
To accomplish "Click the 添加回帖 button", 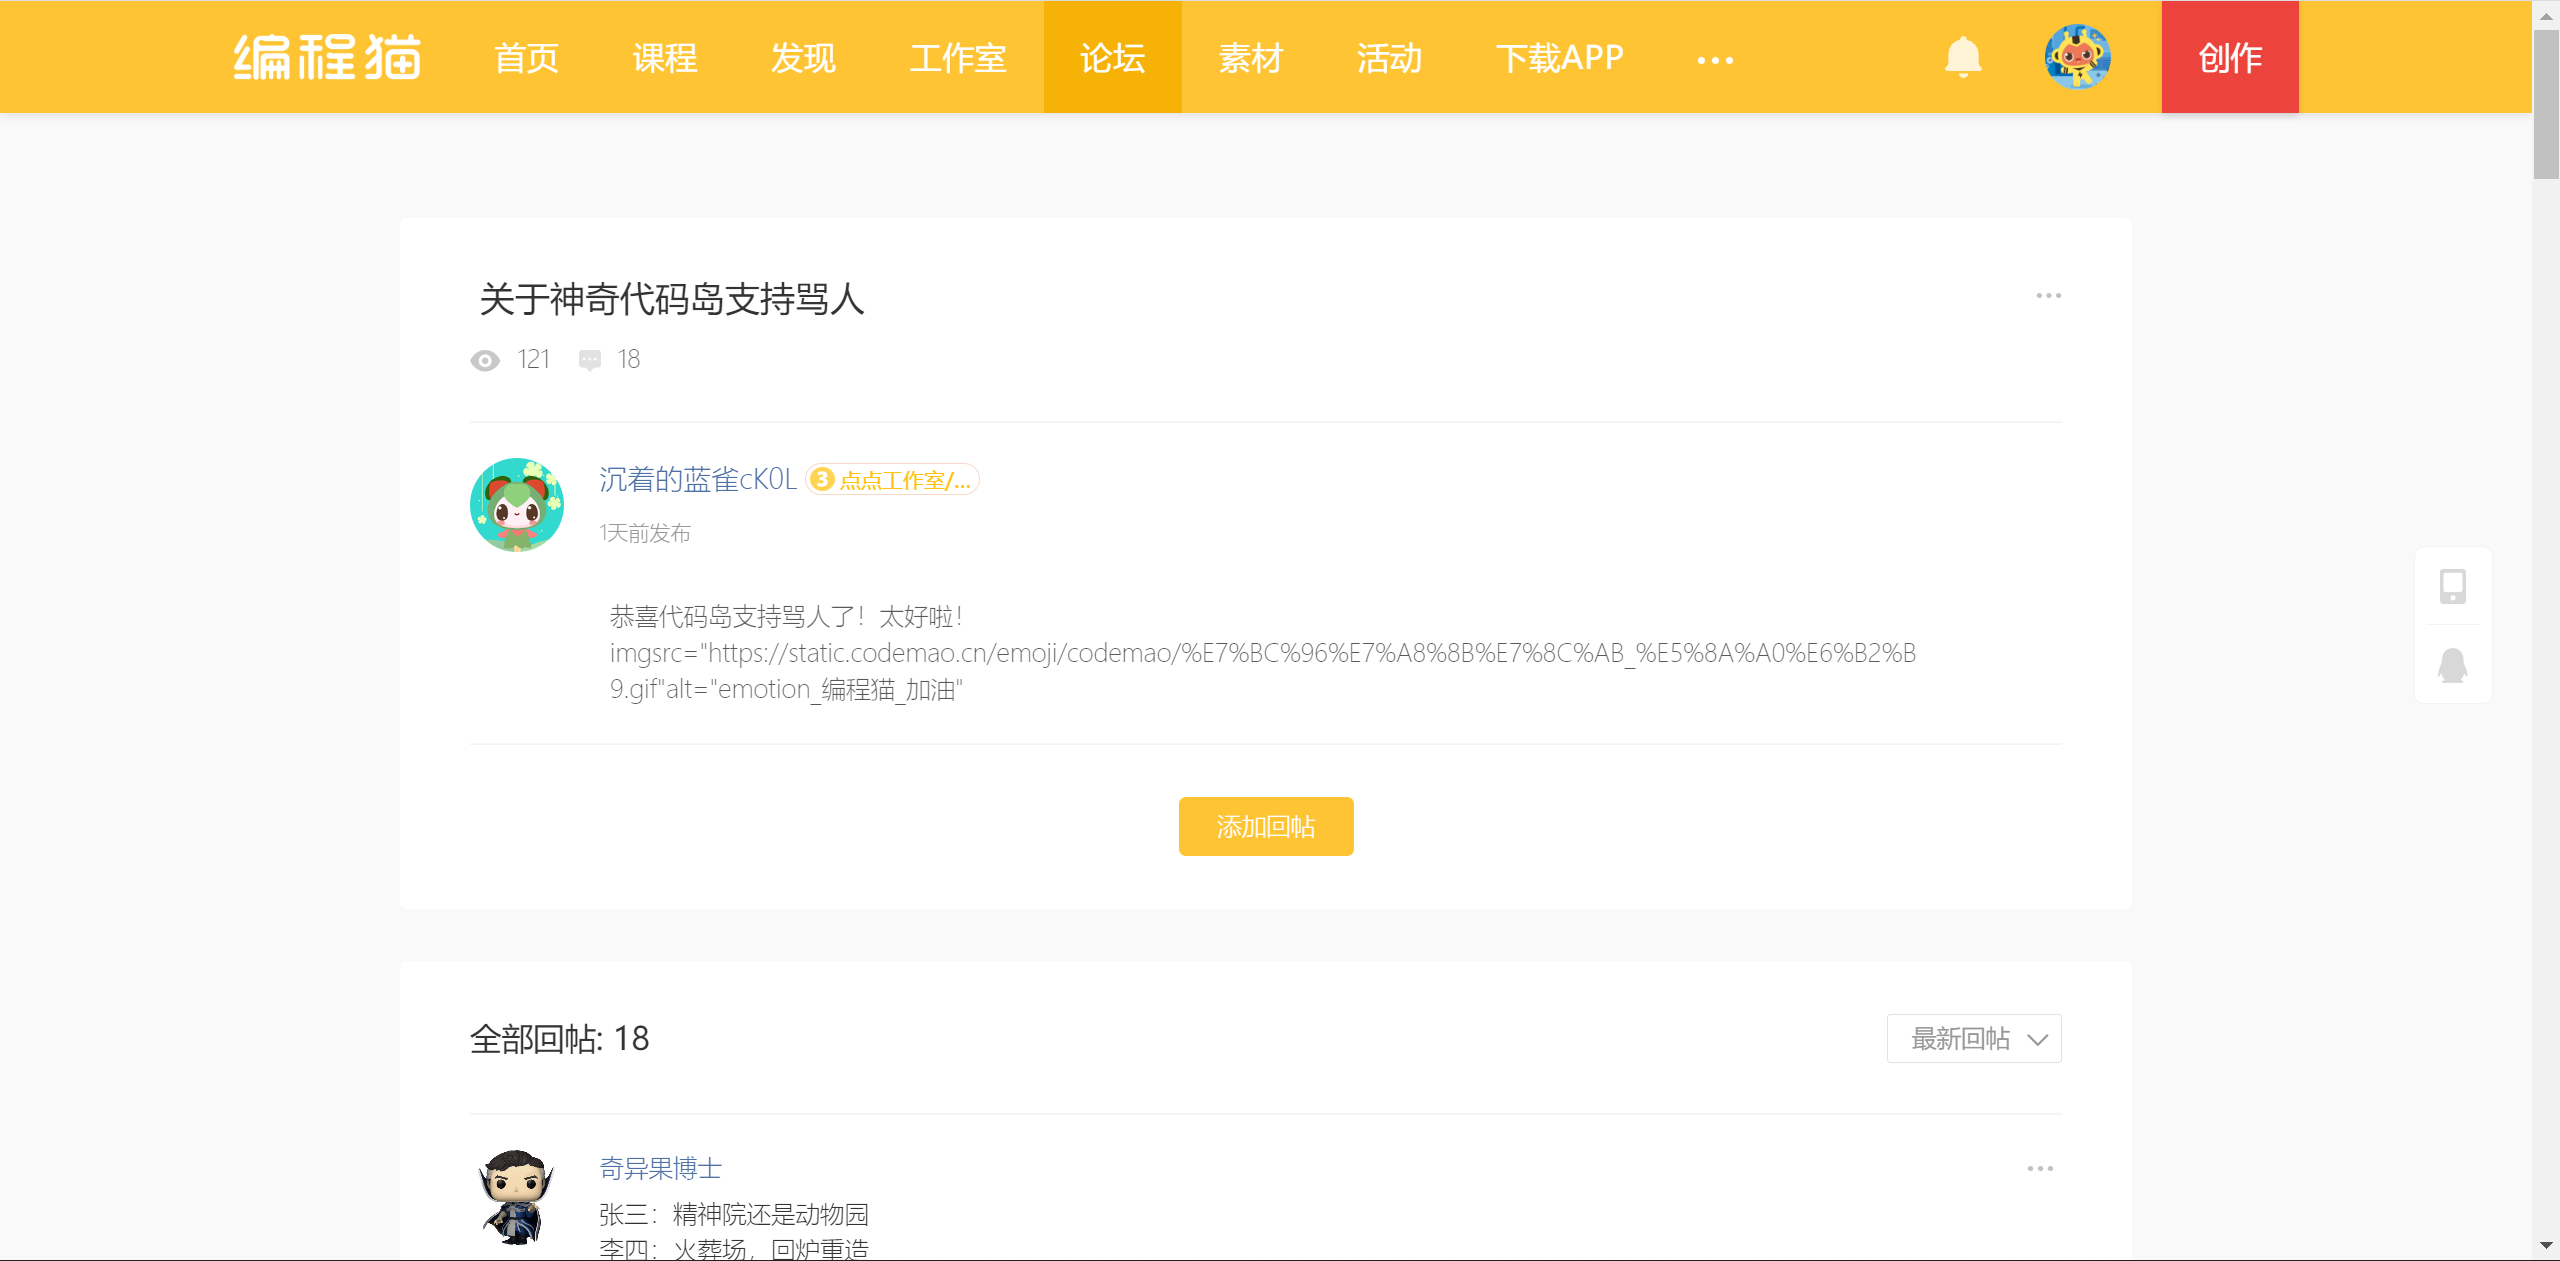I will (x=1266, y=826).
